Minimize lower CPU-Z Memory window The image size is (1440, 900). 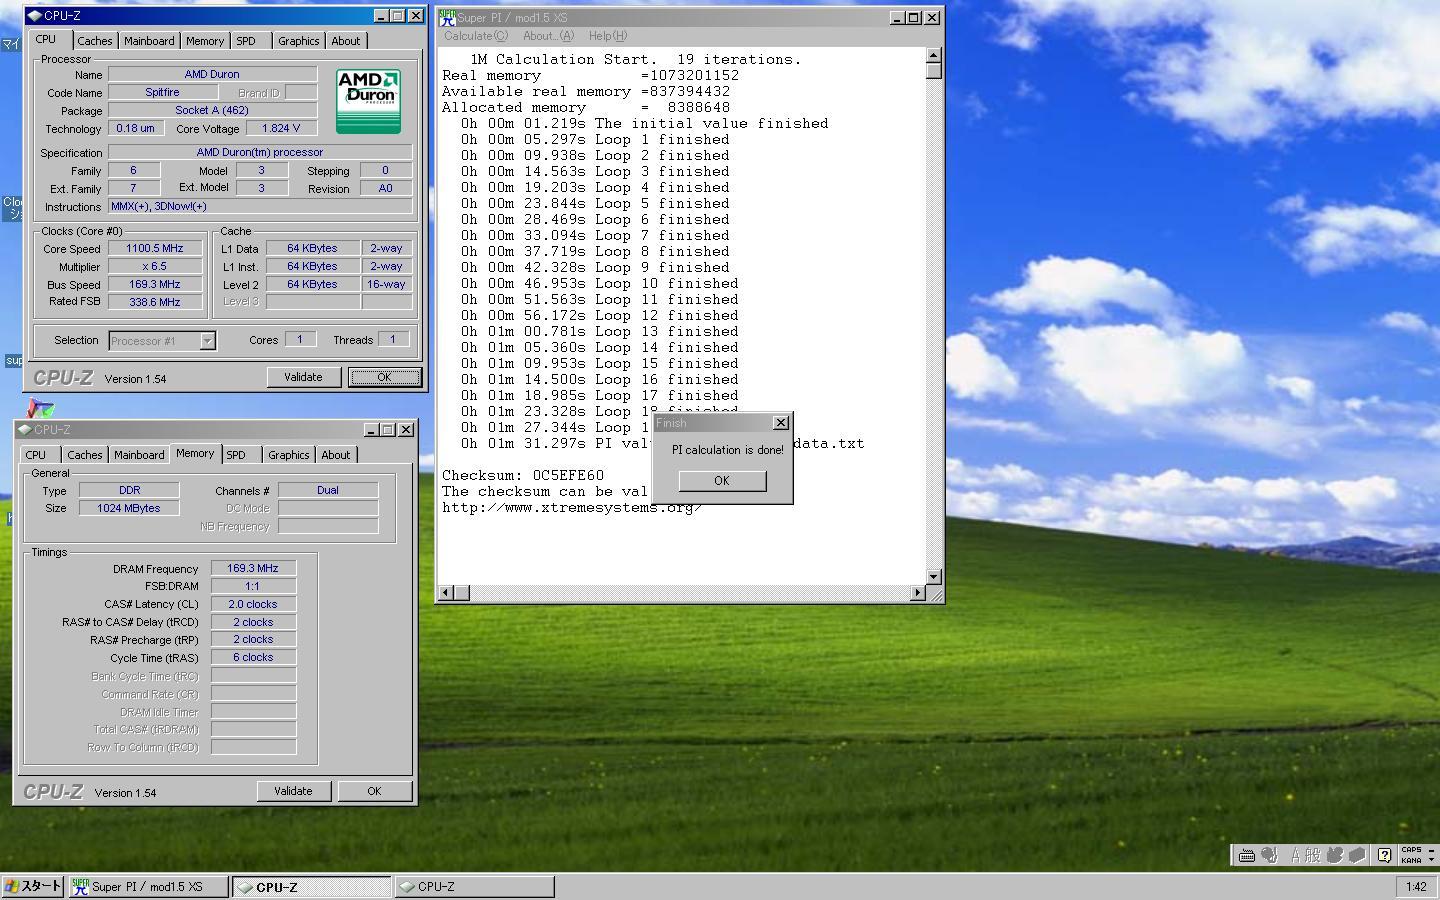click(x=371, y=430)
